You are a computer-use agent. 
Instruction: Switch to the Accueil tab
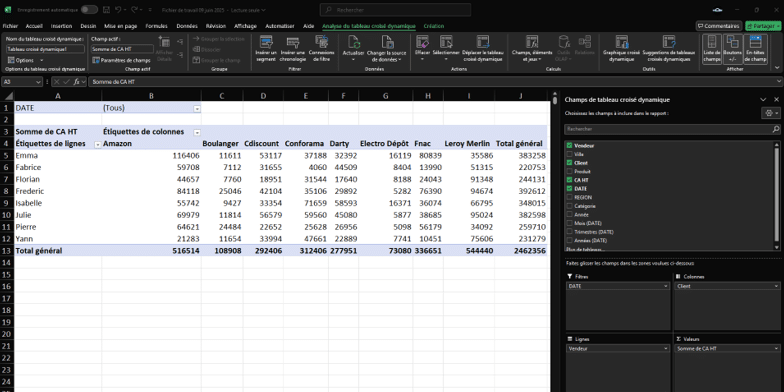click(x=34, y=26)
